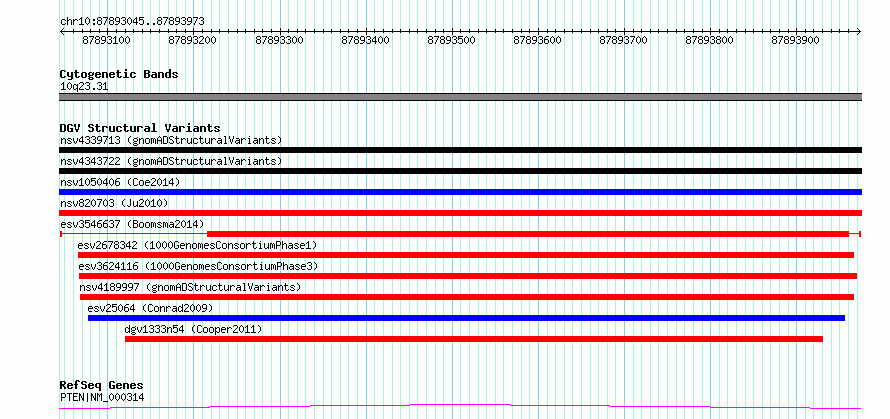Image resolution: width=890 pixels, height=419 pixels.
Task: Click ruler position 87893800
Action: 710,40
